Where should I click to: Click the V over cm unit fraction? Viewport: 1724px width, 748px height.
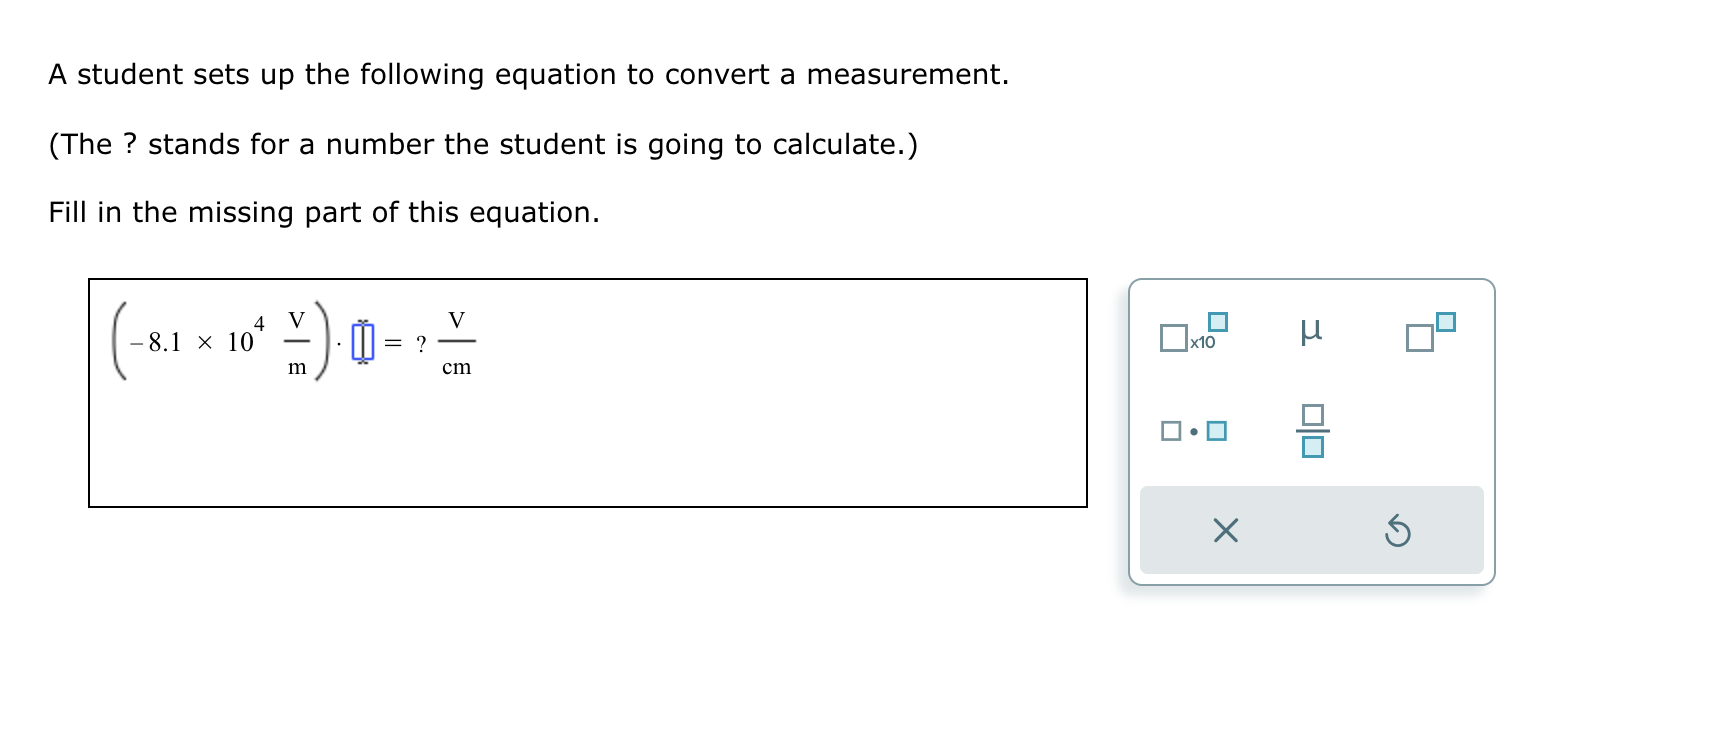point(456,343)
